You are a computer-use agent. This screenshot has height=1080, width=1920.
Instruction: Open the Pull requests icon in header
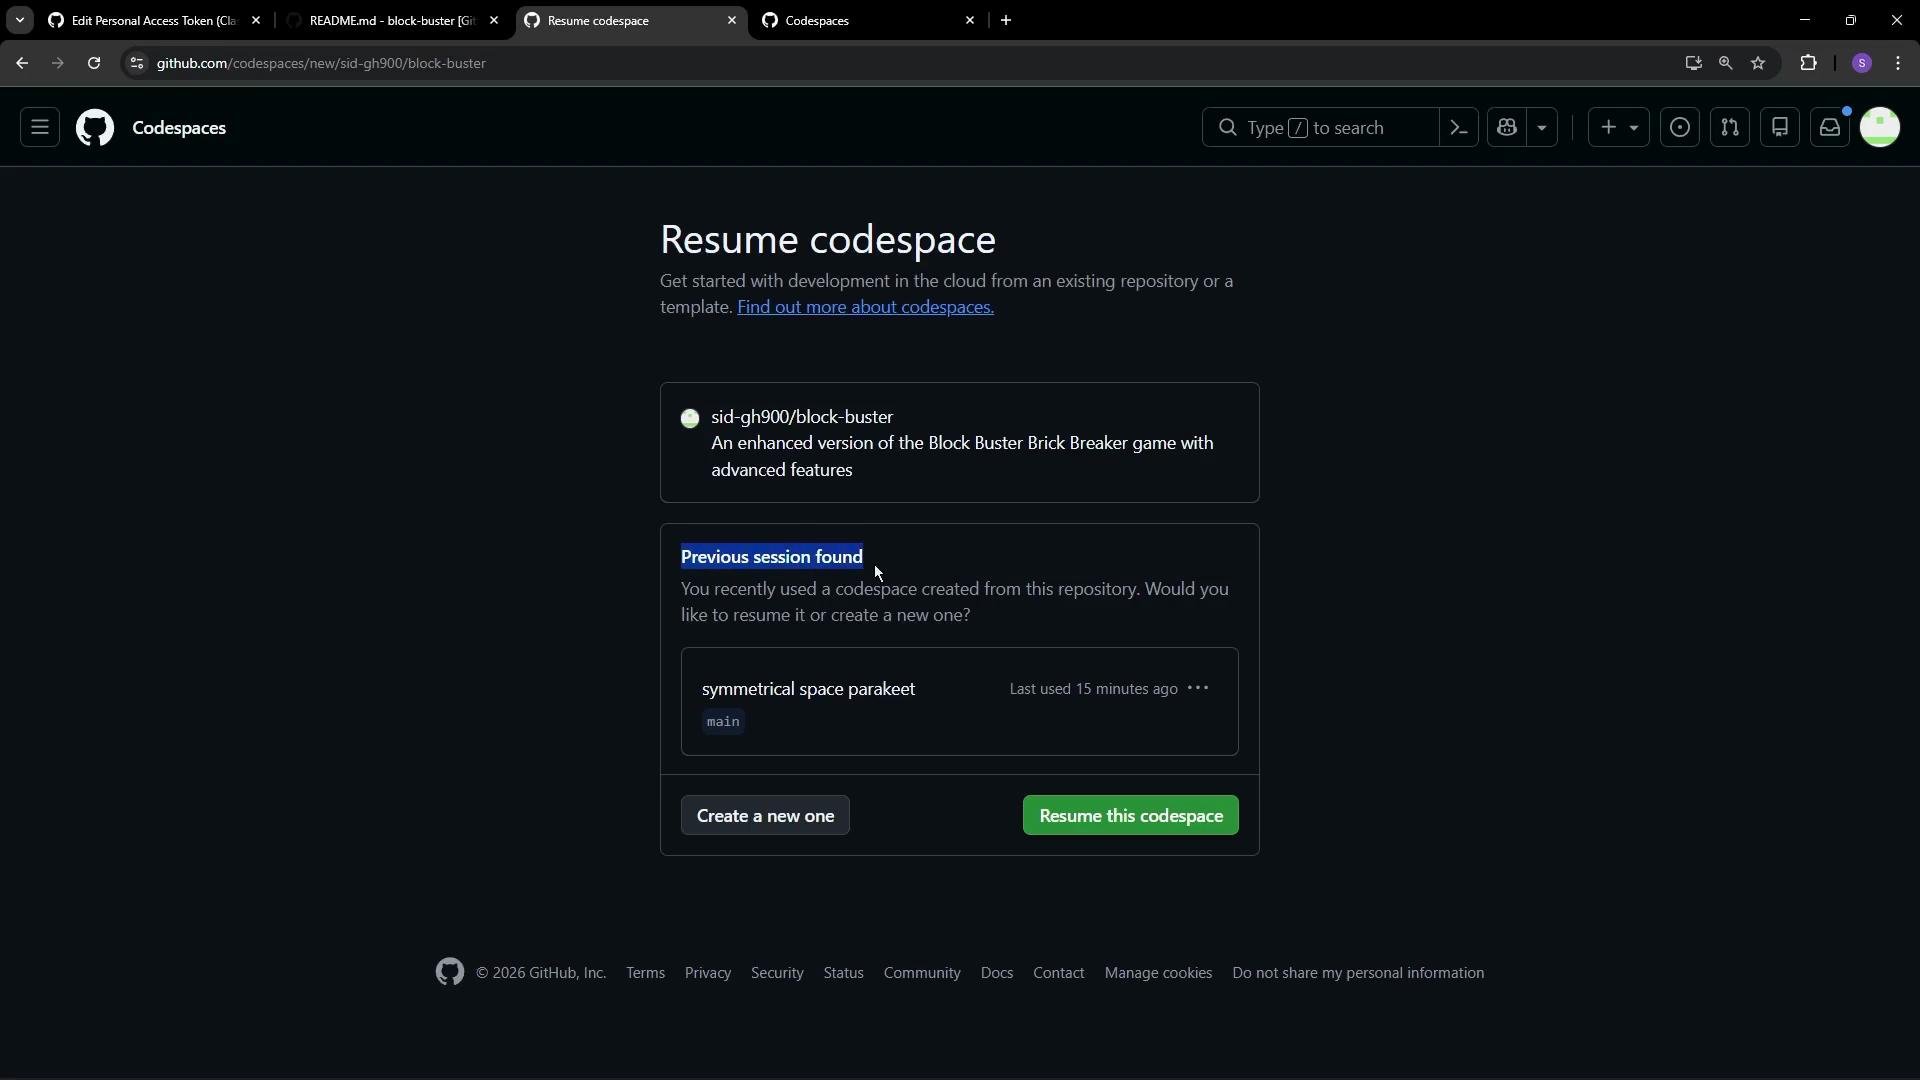coord(1730,128)
